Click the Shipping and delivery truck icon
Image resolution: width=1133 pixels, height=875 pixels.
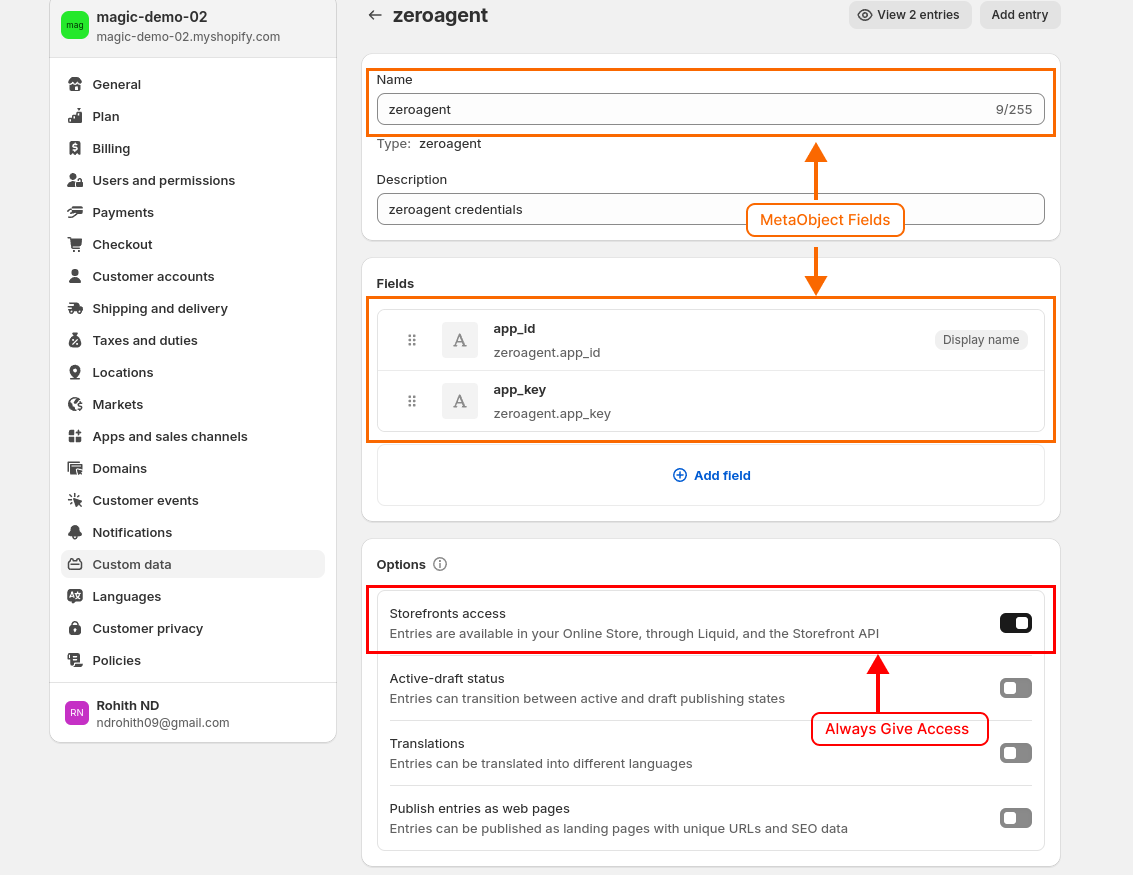click(x=75, y=309)
